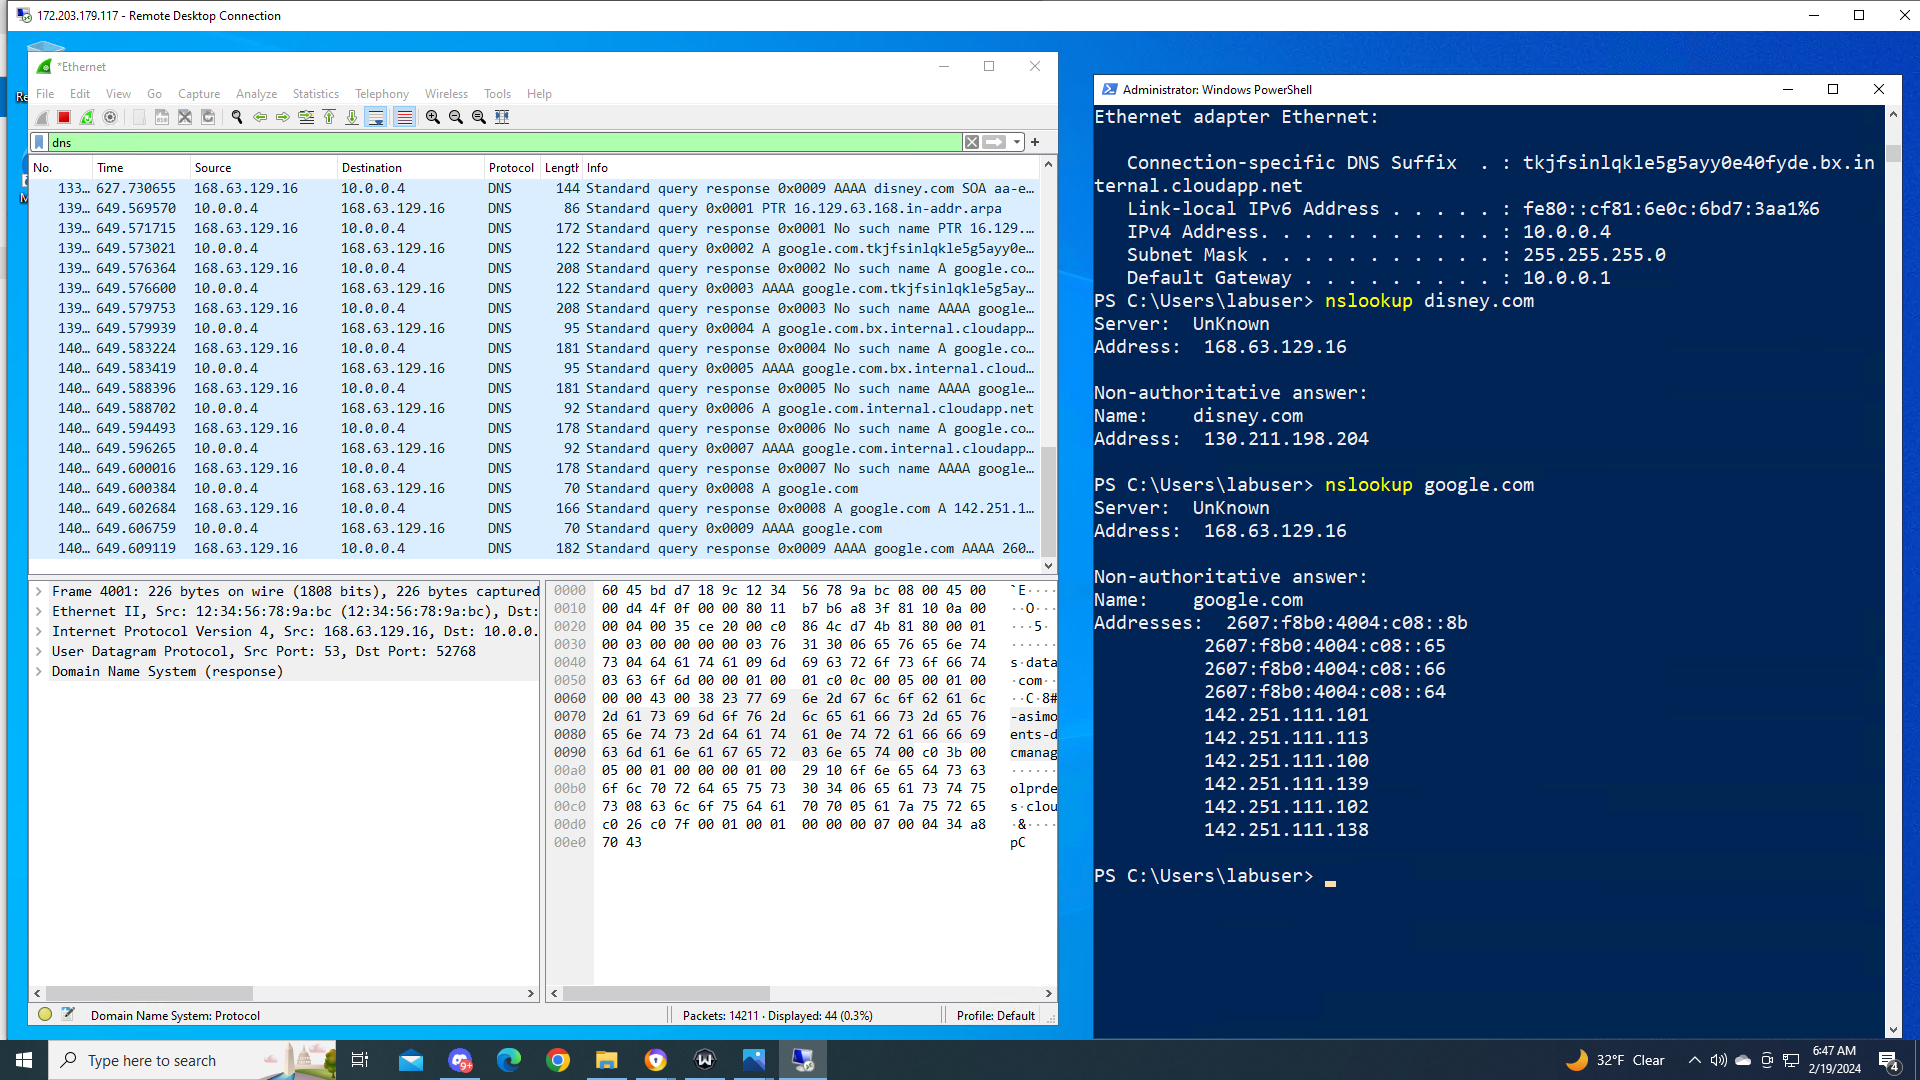Clear the dns display filter

pos(971,142)
